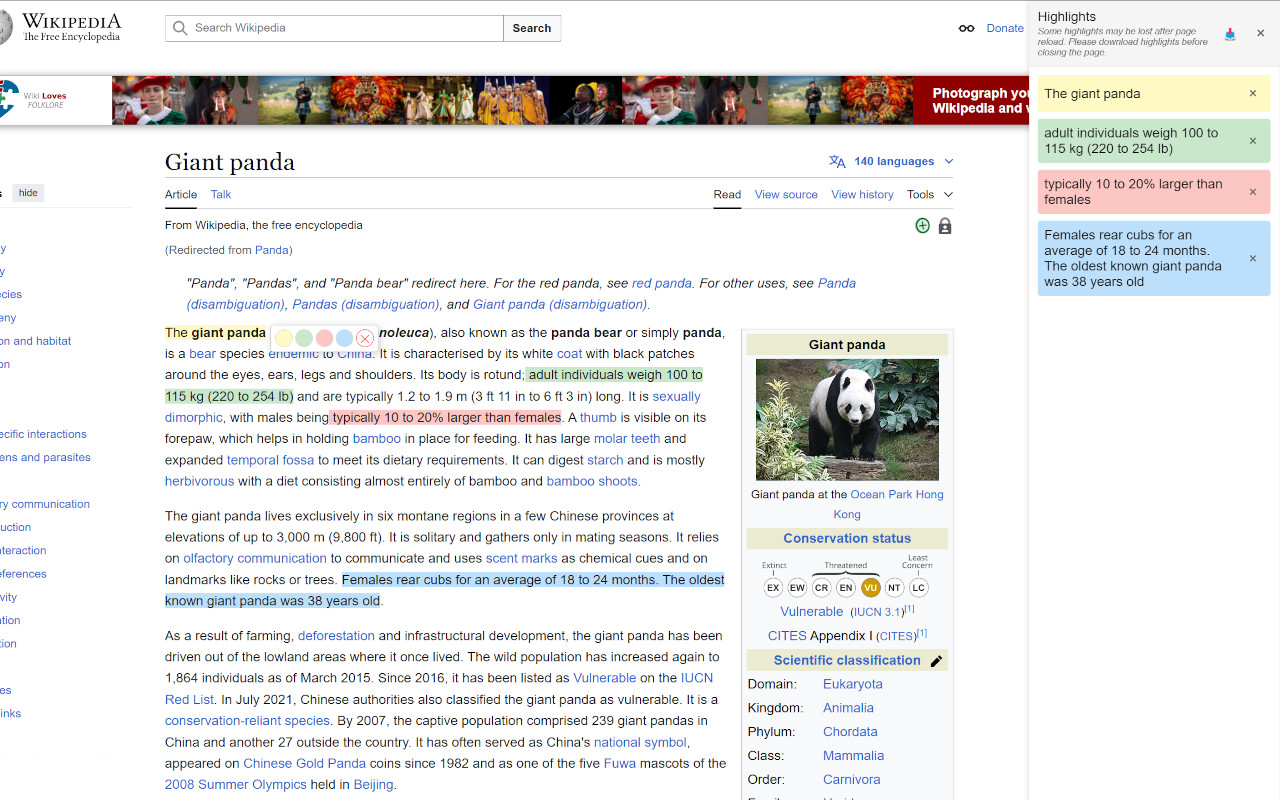
Task: Download highlights from the Highlights panel
Action: coord(1230,34)
